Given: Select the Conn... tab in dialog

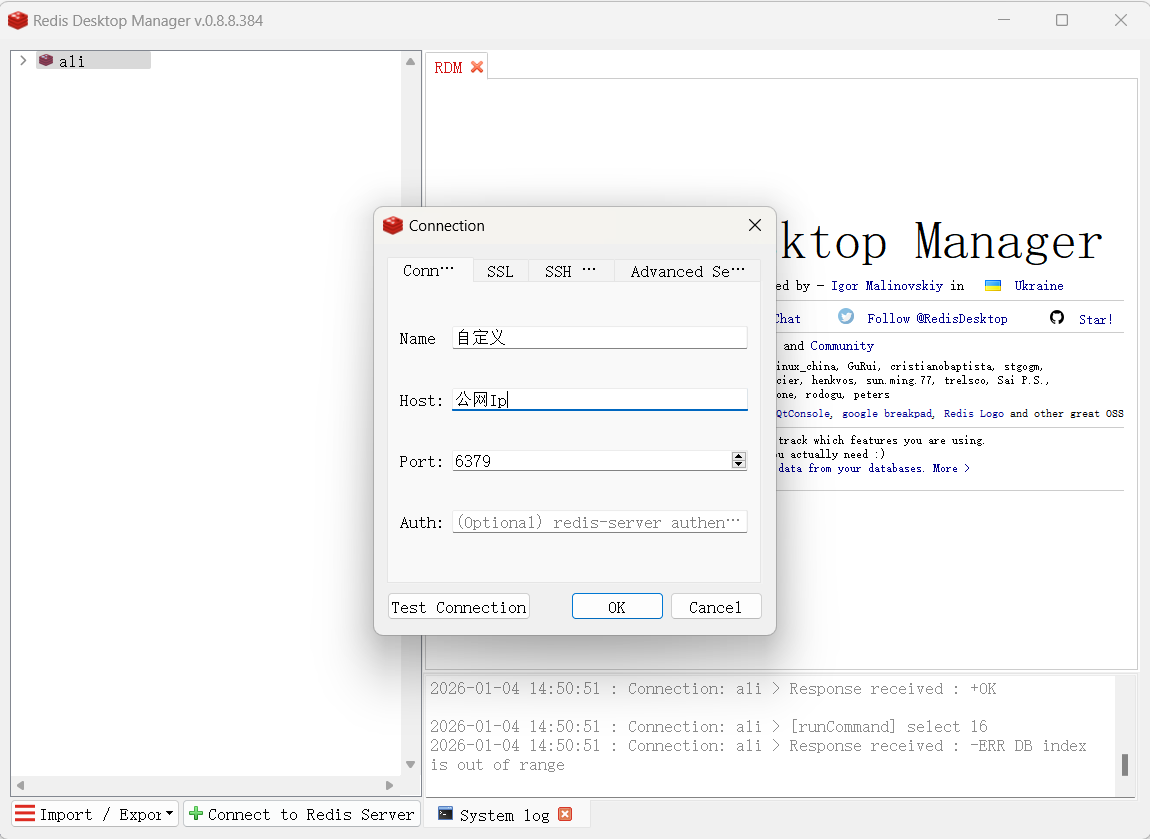Looking at the screenshot, I should (x=429, y=270).
